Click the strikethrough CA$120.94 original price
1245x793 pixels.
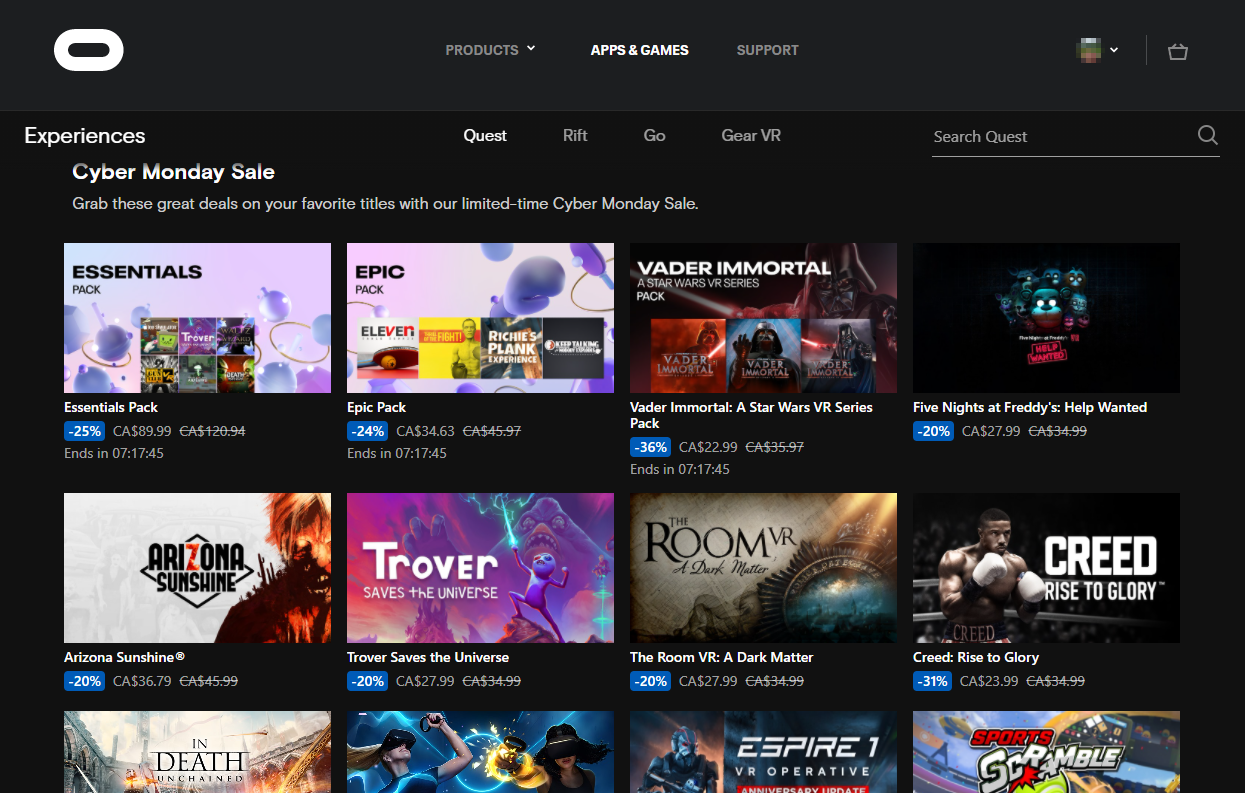(212, 431)
